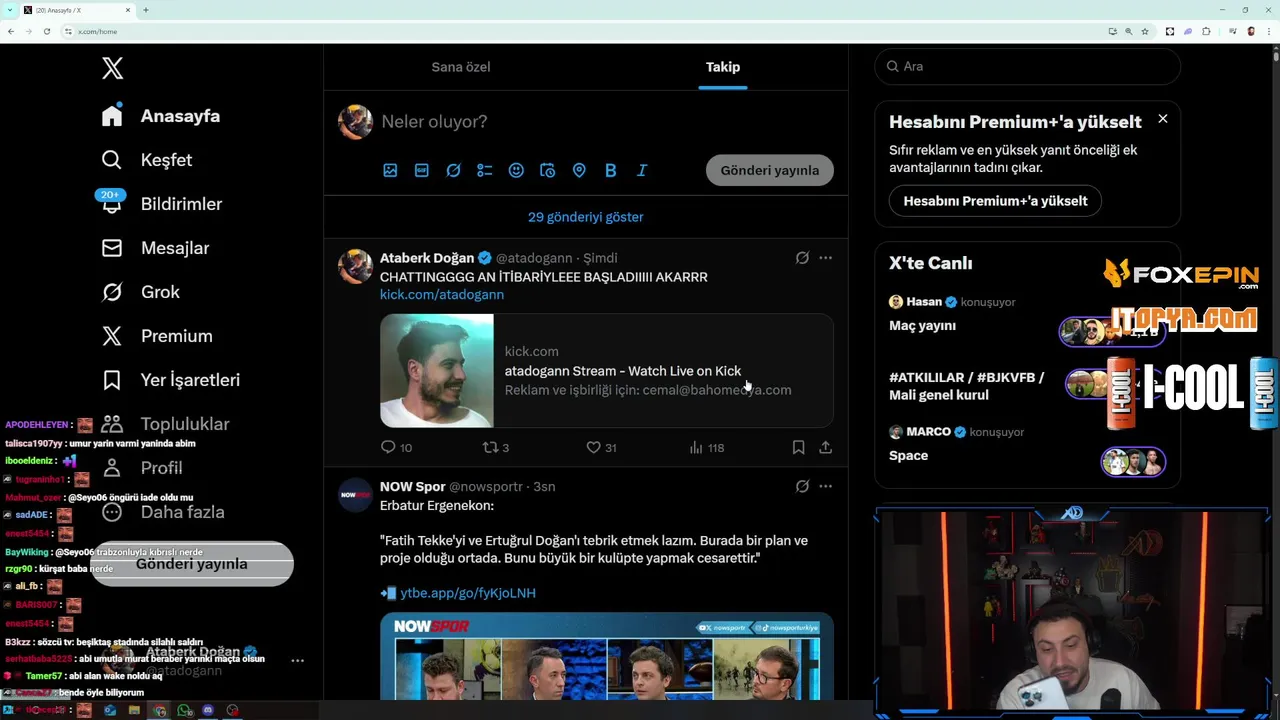Image resolution: width=1280 pixels, height=720 pixels.
Task: Open Mesajlar in the sidebar
Action: 155,248
